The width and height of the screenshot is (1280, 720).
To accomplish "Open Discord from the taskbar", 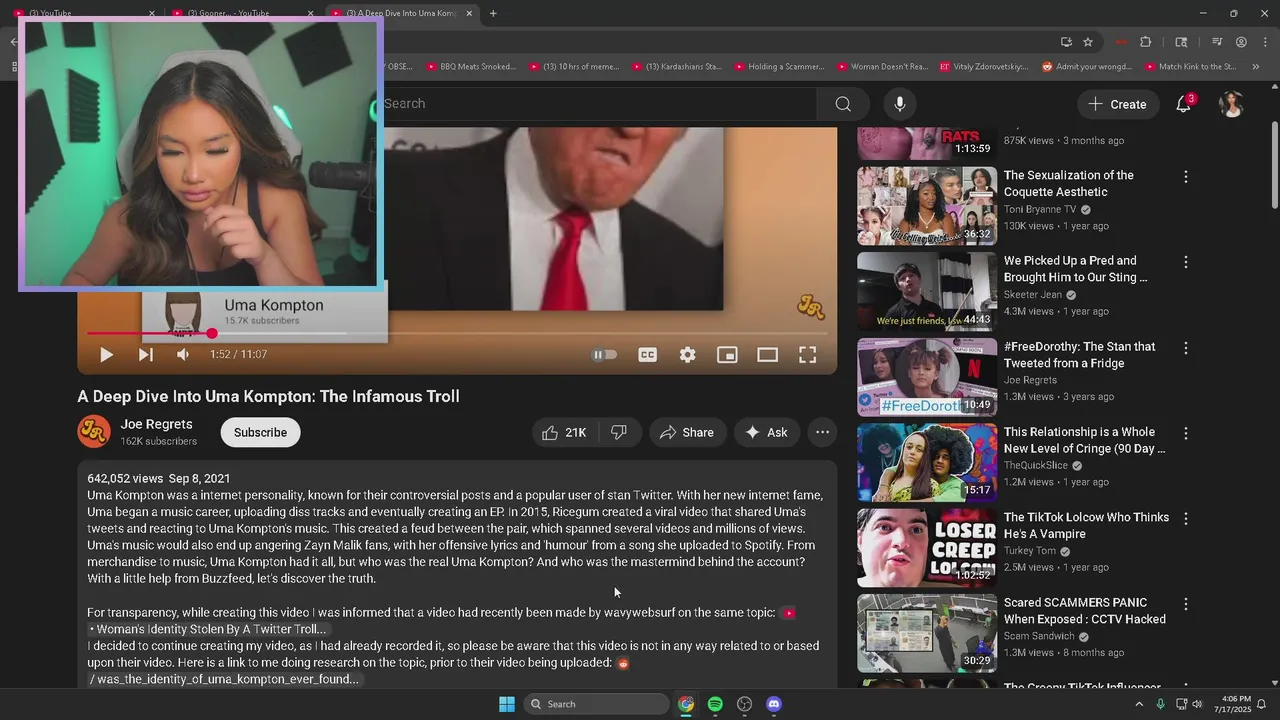I will (x=773, y=704).
